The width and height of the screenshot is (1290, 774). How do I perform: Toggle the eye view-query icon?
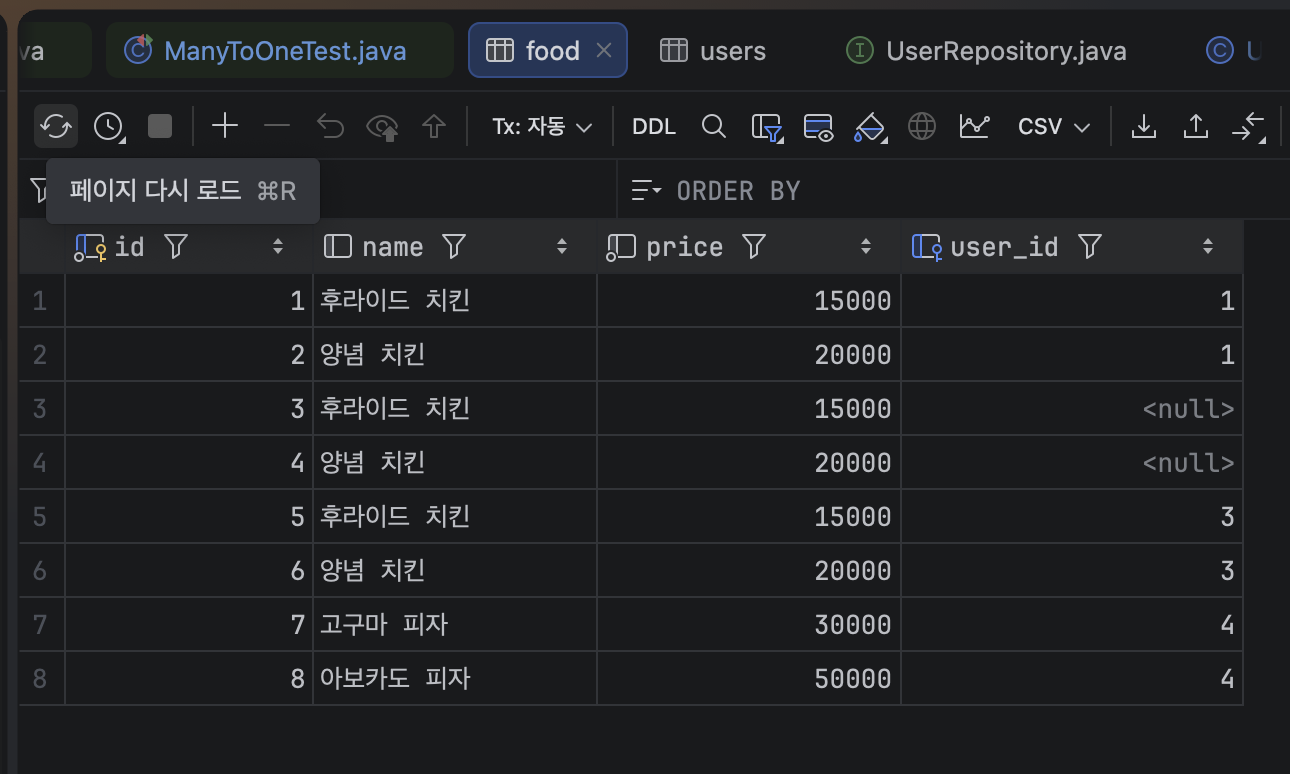[382, 127]
